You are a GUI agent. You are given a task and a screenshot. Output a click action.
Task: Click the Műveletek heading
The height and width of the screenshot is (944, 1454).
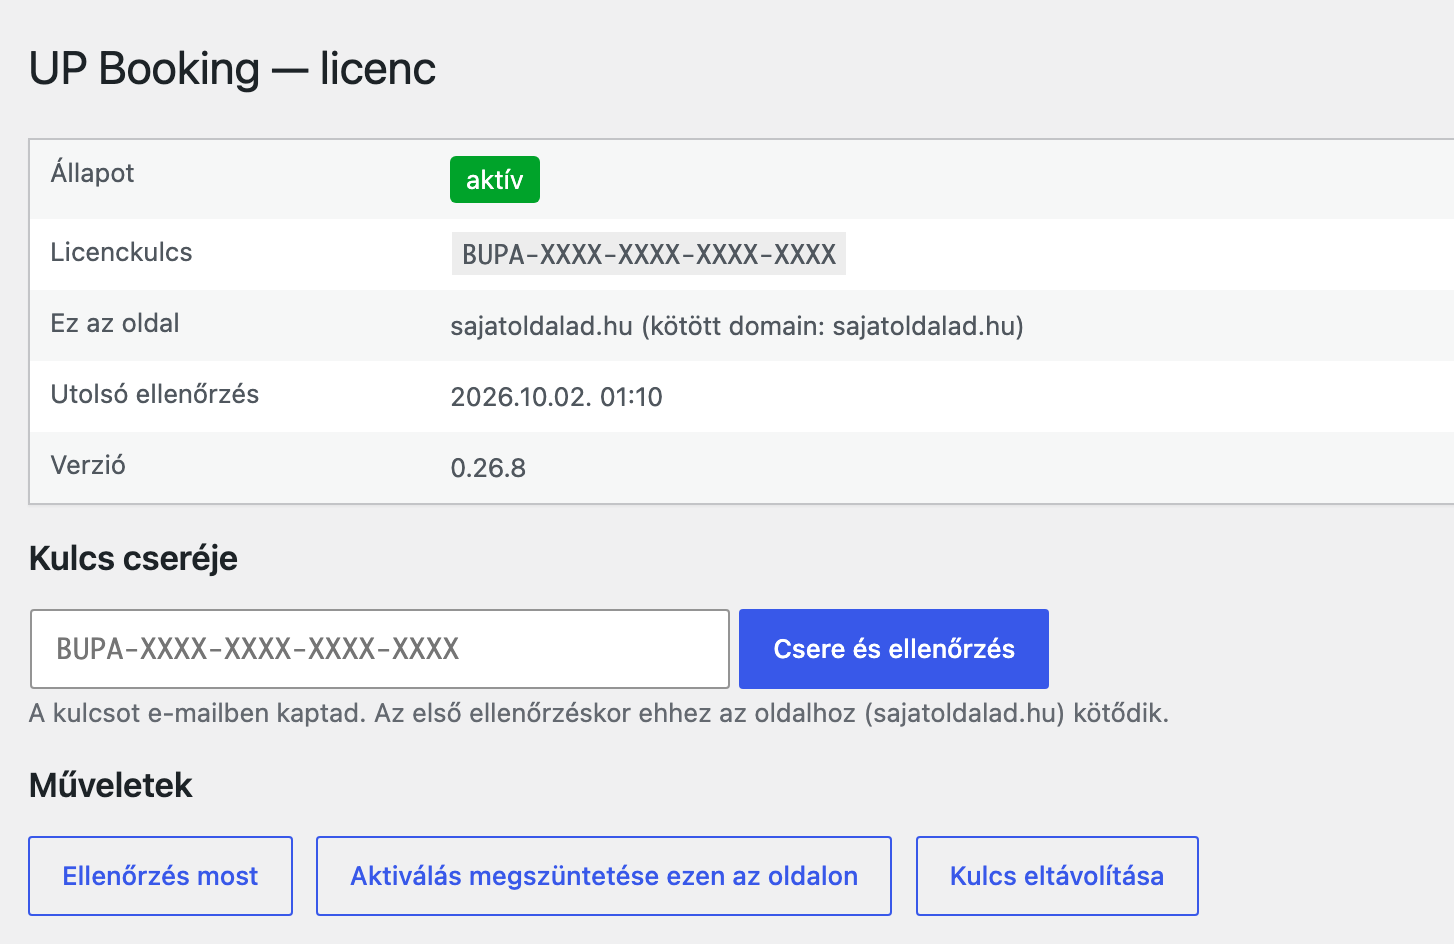tap(110, 785)
